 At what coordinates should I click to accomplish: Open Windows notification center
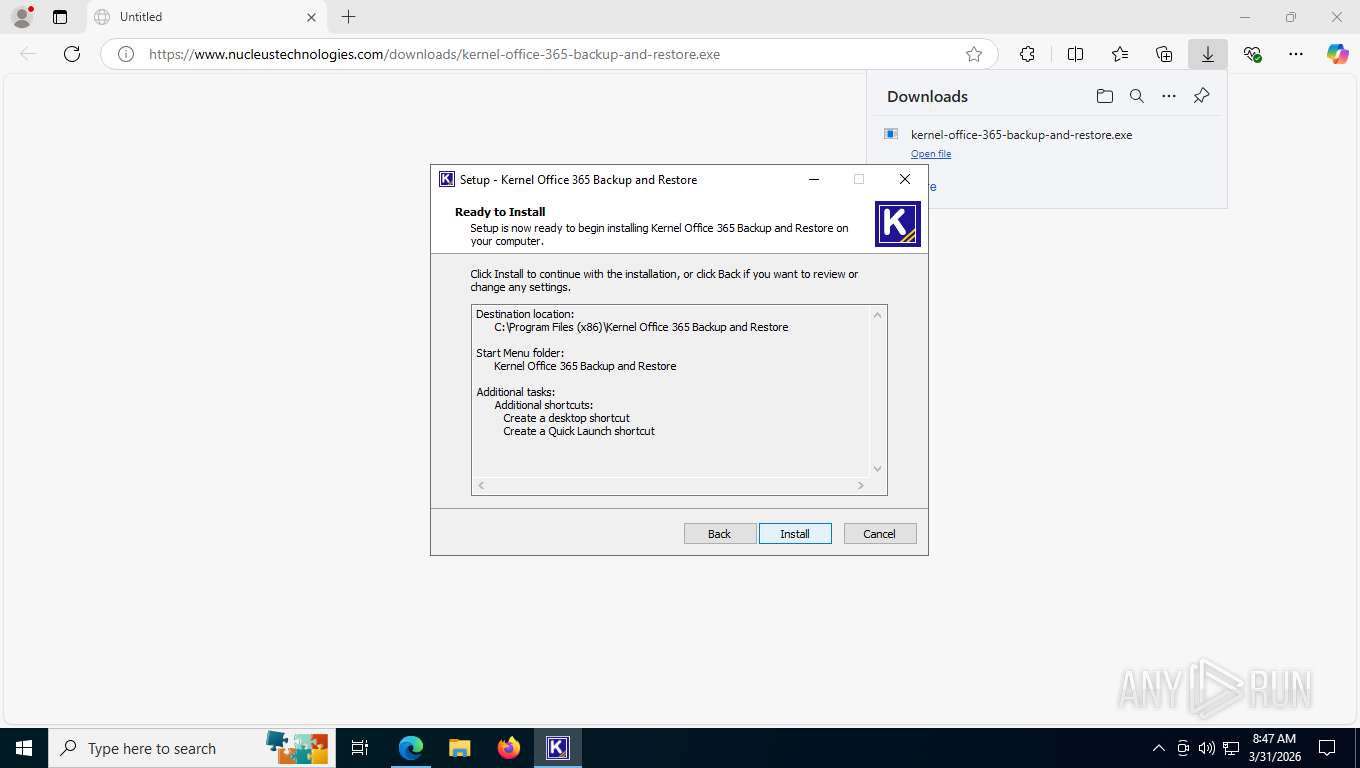click(x=1327, y=748)
